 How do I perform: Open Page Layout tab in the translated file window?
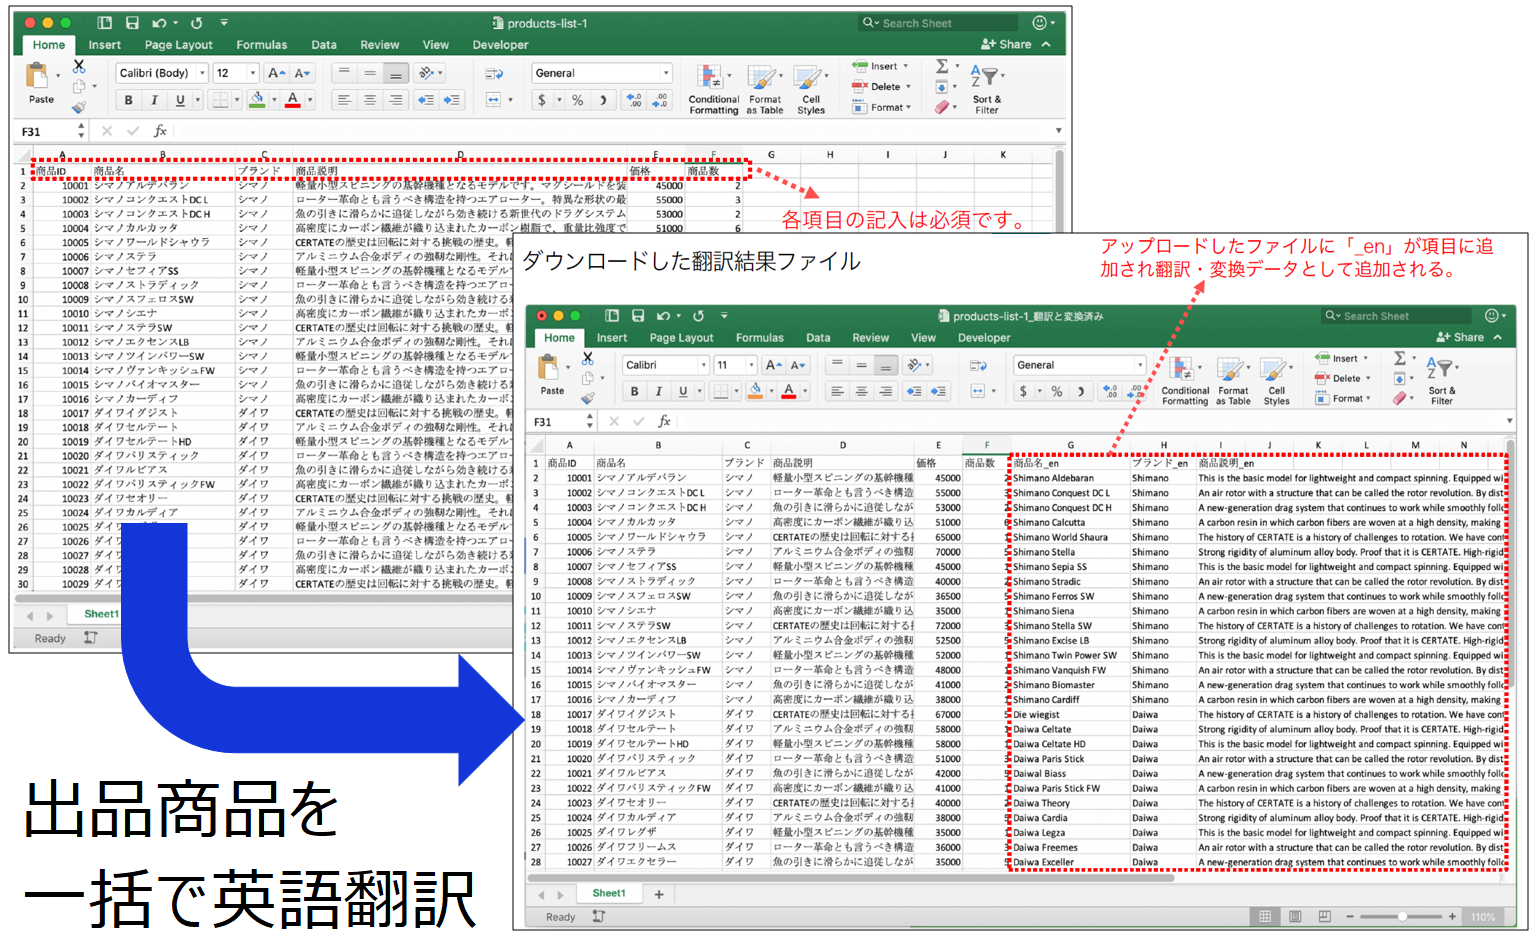point(681,338)
